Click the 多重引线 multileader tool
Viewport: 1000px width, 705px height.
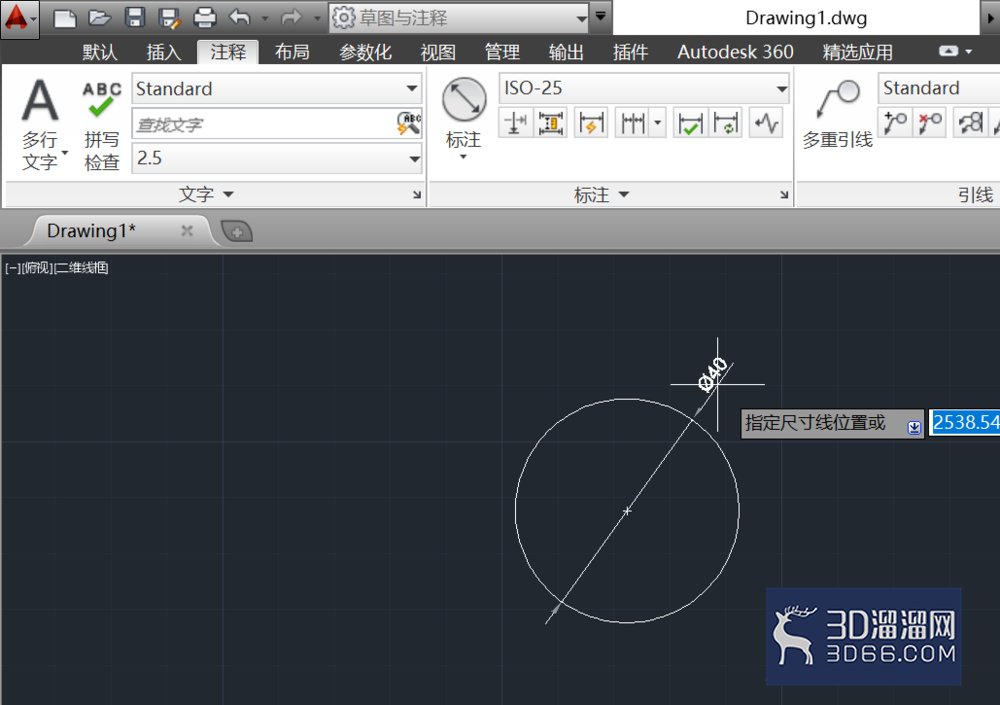pos(837,114)
